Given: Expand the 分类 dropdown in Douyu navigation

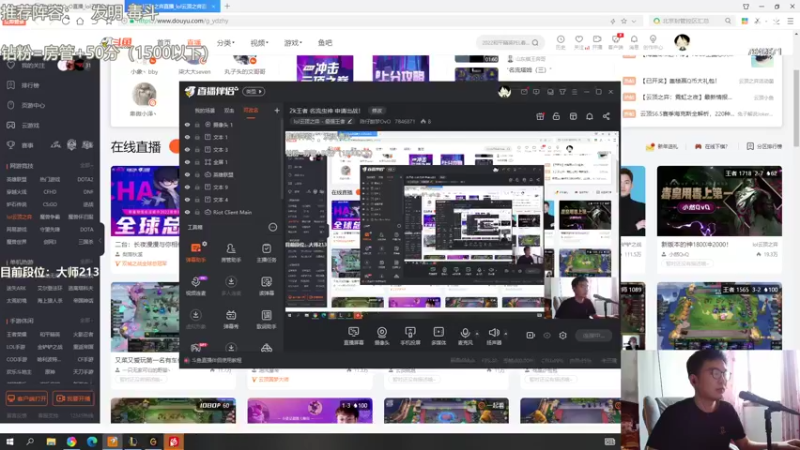Looking at the screenshot, I should [x=225, y=43].
